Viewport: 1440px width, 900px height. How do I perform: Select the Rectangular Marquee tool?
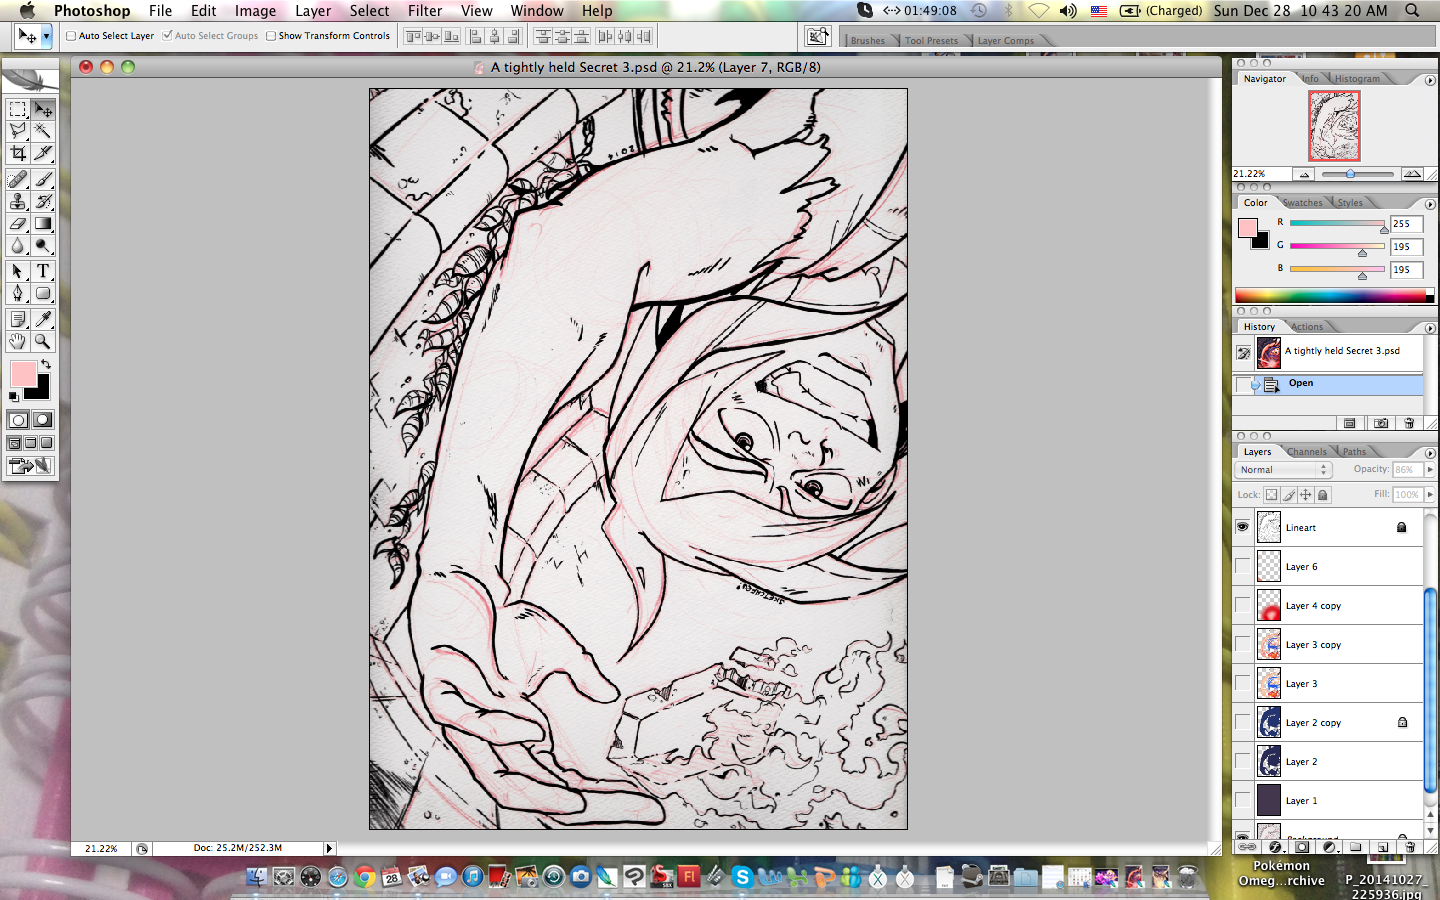tap(18, 109)
